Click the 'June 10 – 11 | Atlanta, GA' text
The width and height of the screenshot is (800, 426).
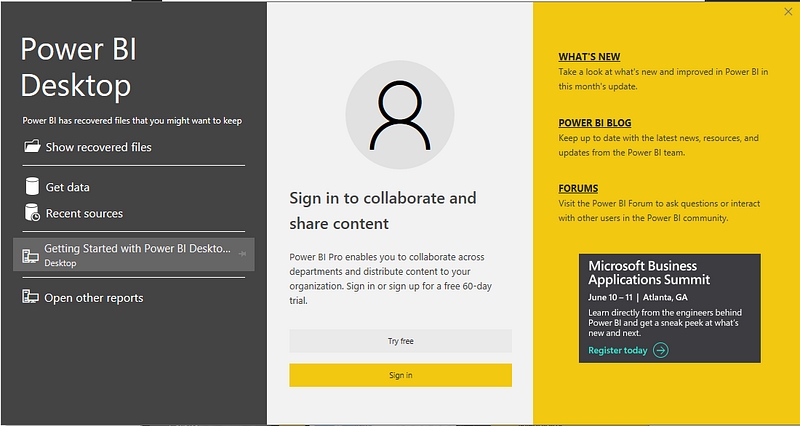pyautogui.click(x=638, y=297)
